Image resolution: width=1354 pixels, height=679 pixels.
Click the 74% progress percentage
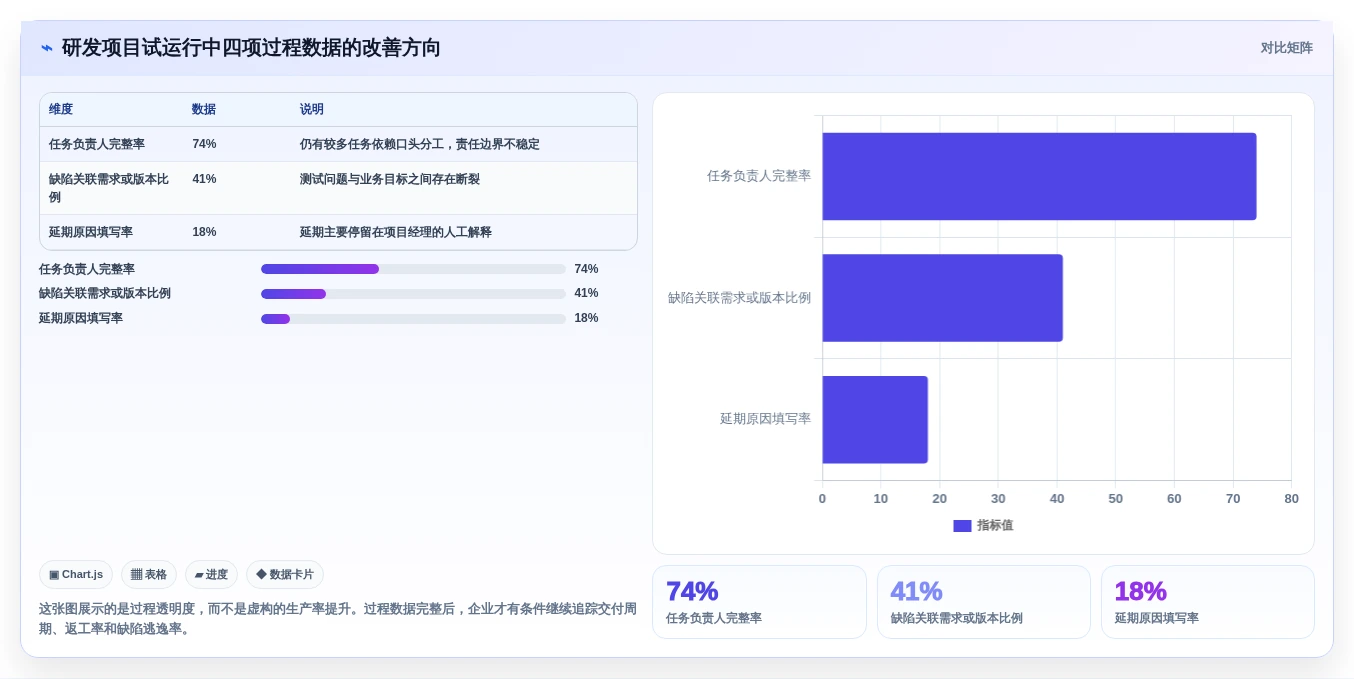point(586,269)
